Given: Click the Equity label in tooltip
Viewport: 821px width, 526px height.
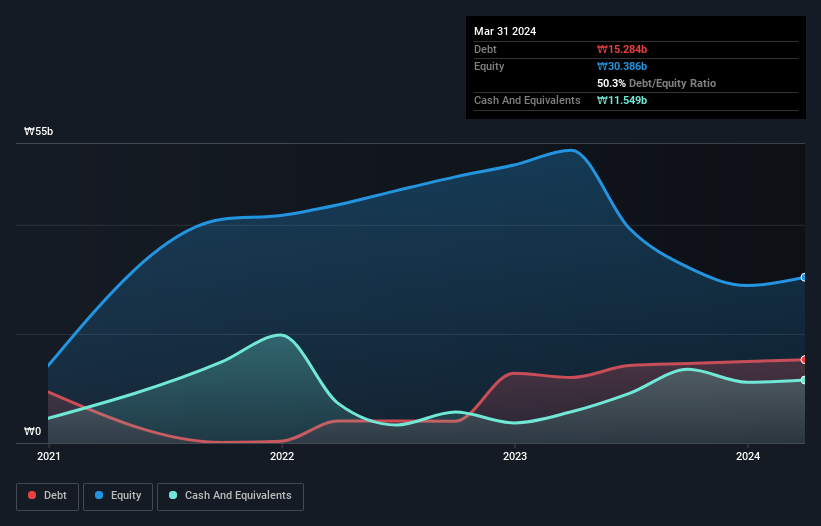Looking at the screenshot, I should (x=489, y=66).
